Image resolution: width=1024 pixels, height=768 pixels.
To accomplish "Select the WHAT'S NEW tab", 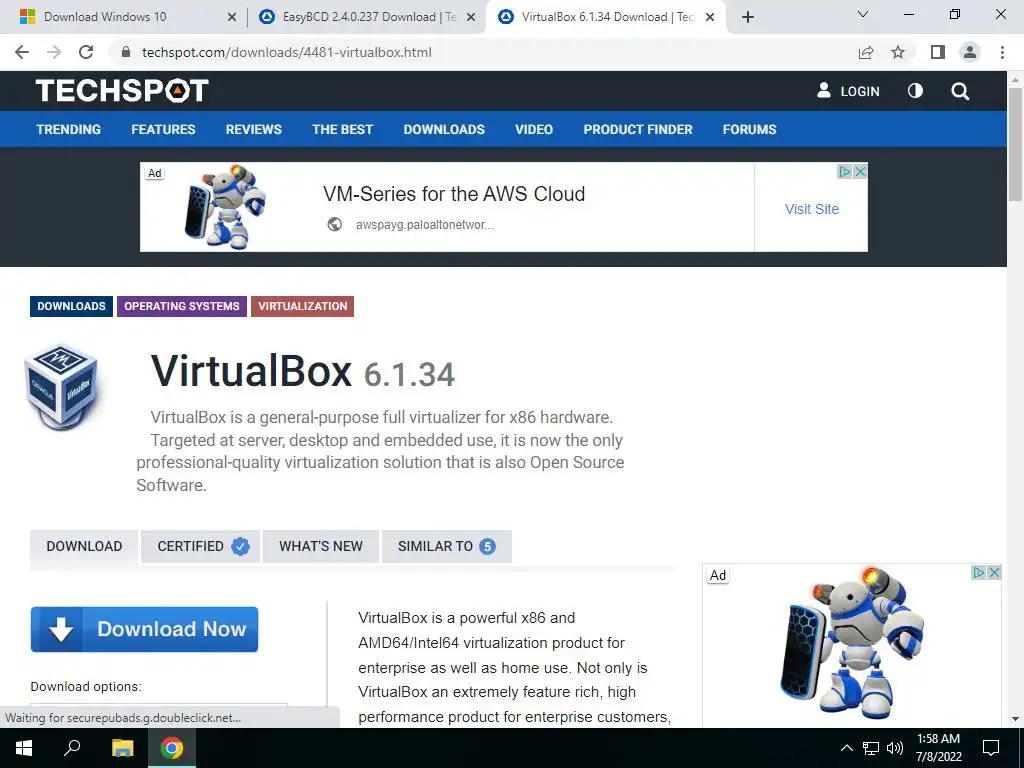I will coord(321,546).
